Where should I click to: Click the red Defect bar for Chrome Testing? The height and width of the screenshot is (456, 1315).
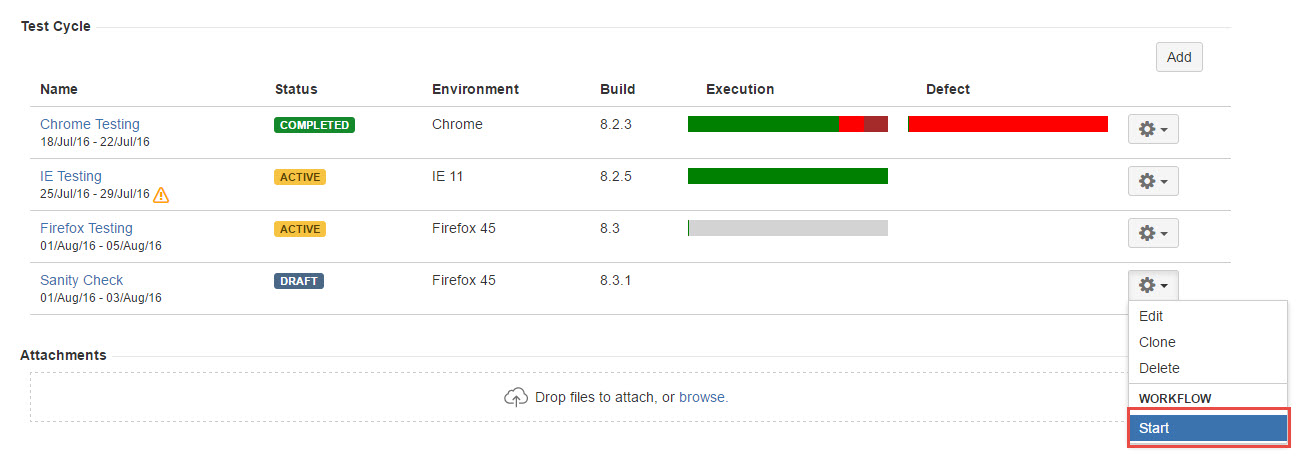pyautogui.click(x=1007, y=124)
